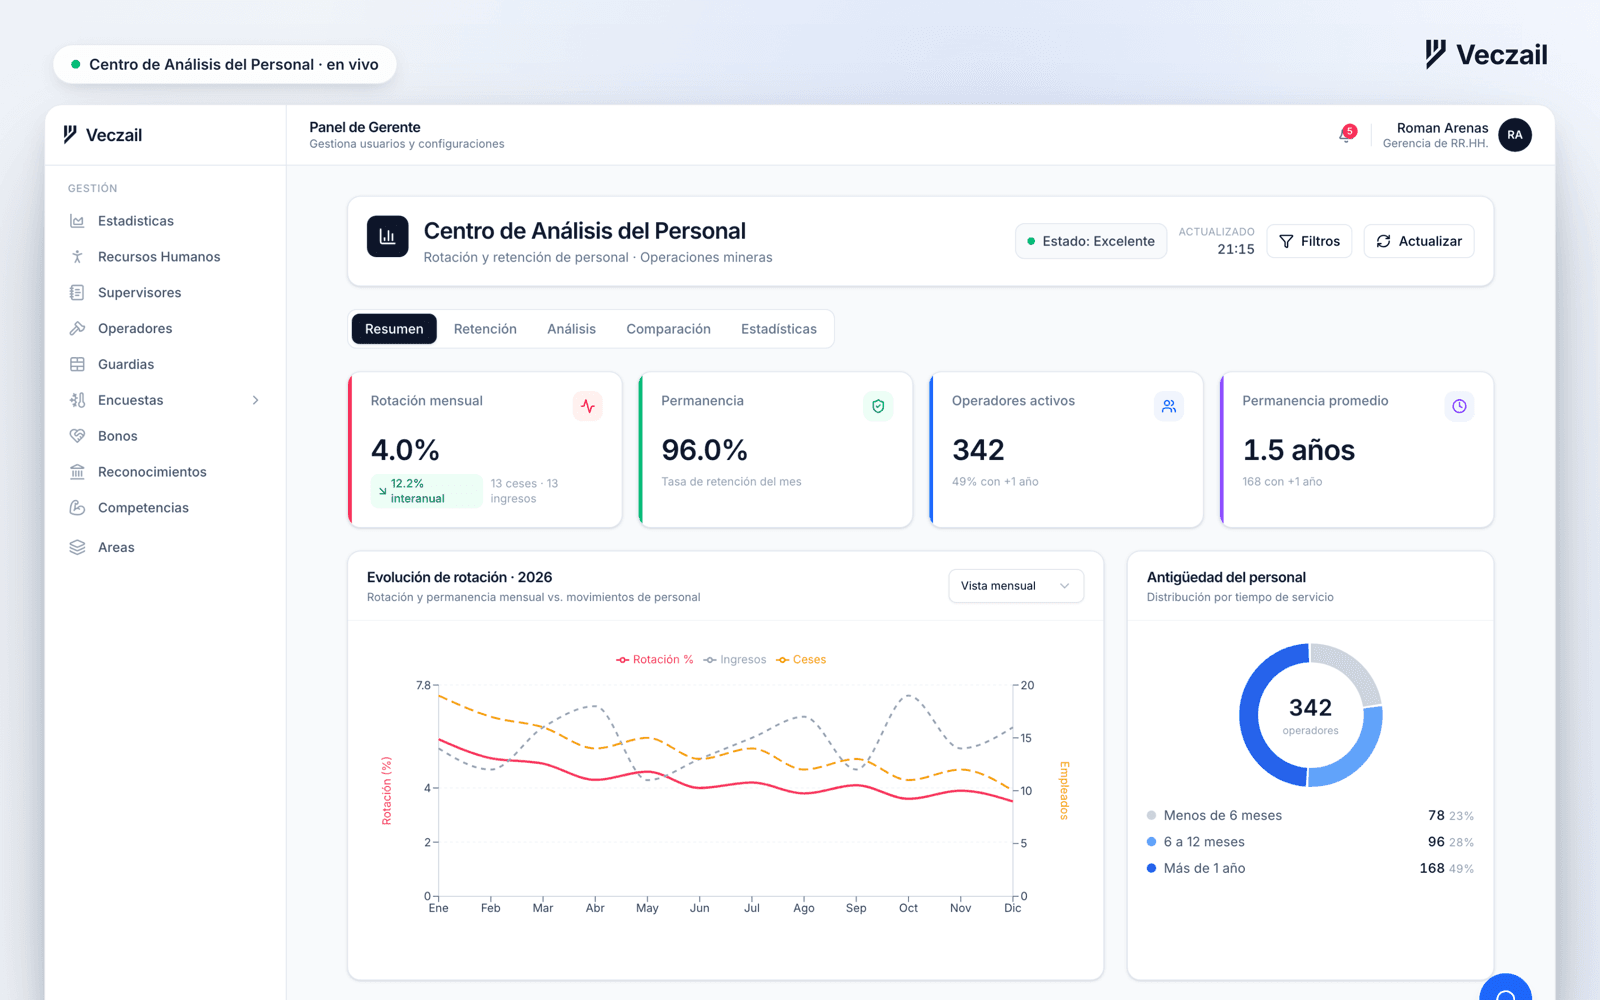Switch to the Retención tab

click(x=485, y=329)
